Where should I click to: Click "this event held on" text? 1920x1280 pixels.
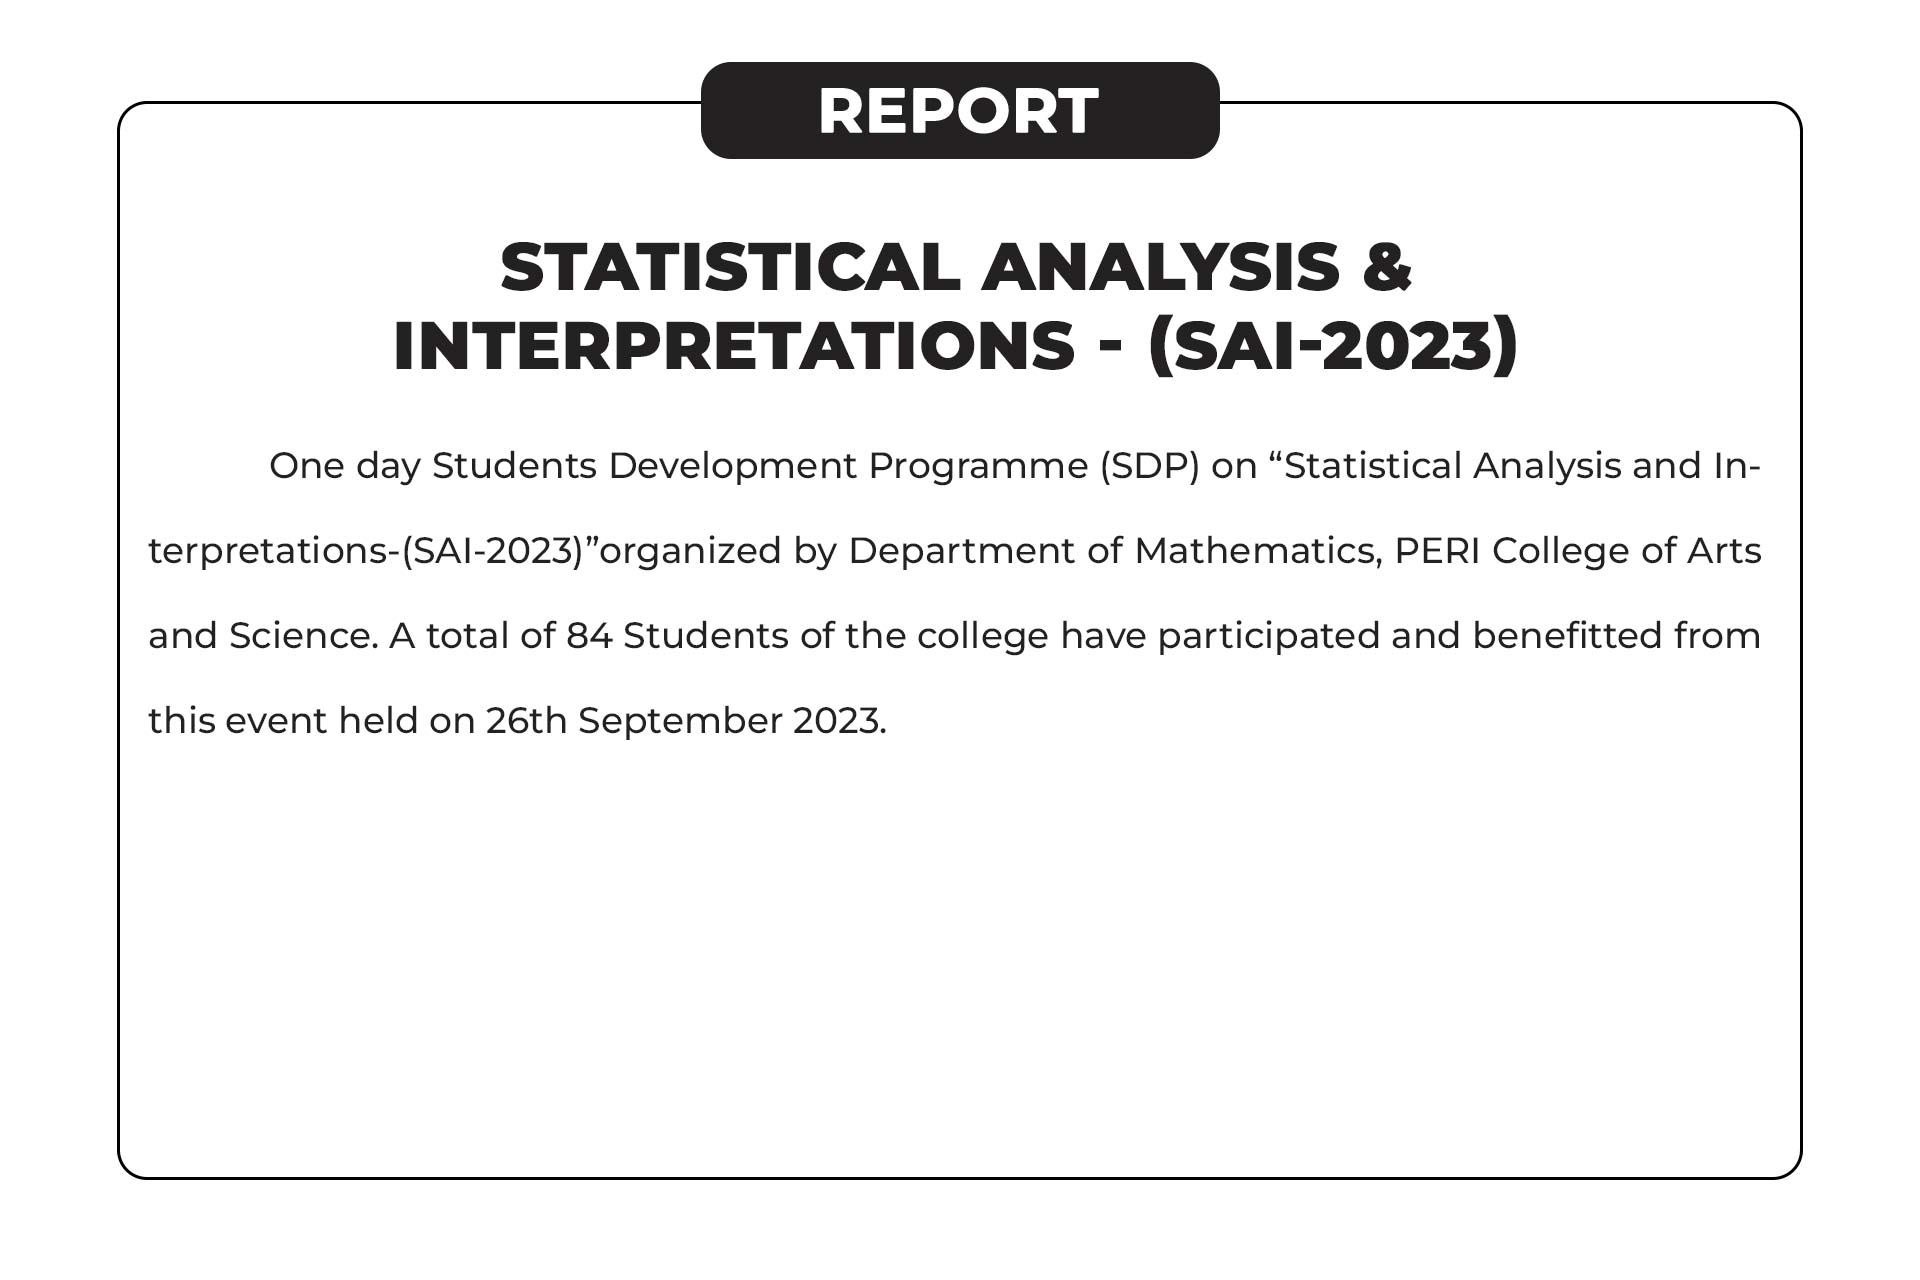coord(311,721)
